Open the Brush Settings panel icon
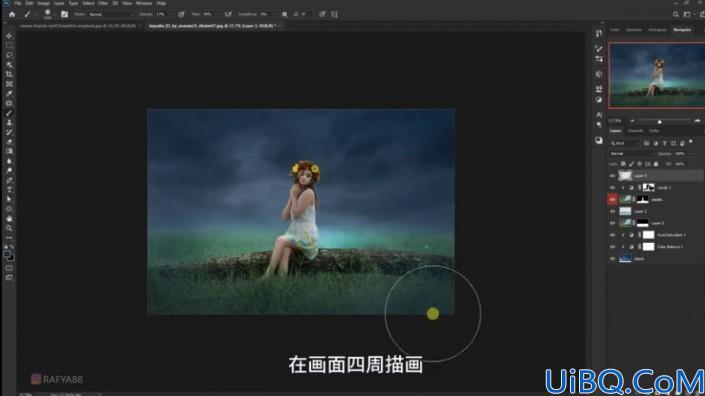This screenshot has height=396, width=705. click(64, 14)
